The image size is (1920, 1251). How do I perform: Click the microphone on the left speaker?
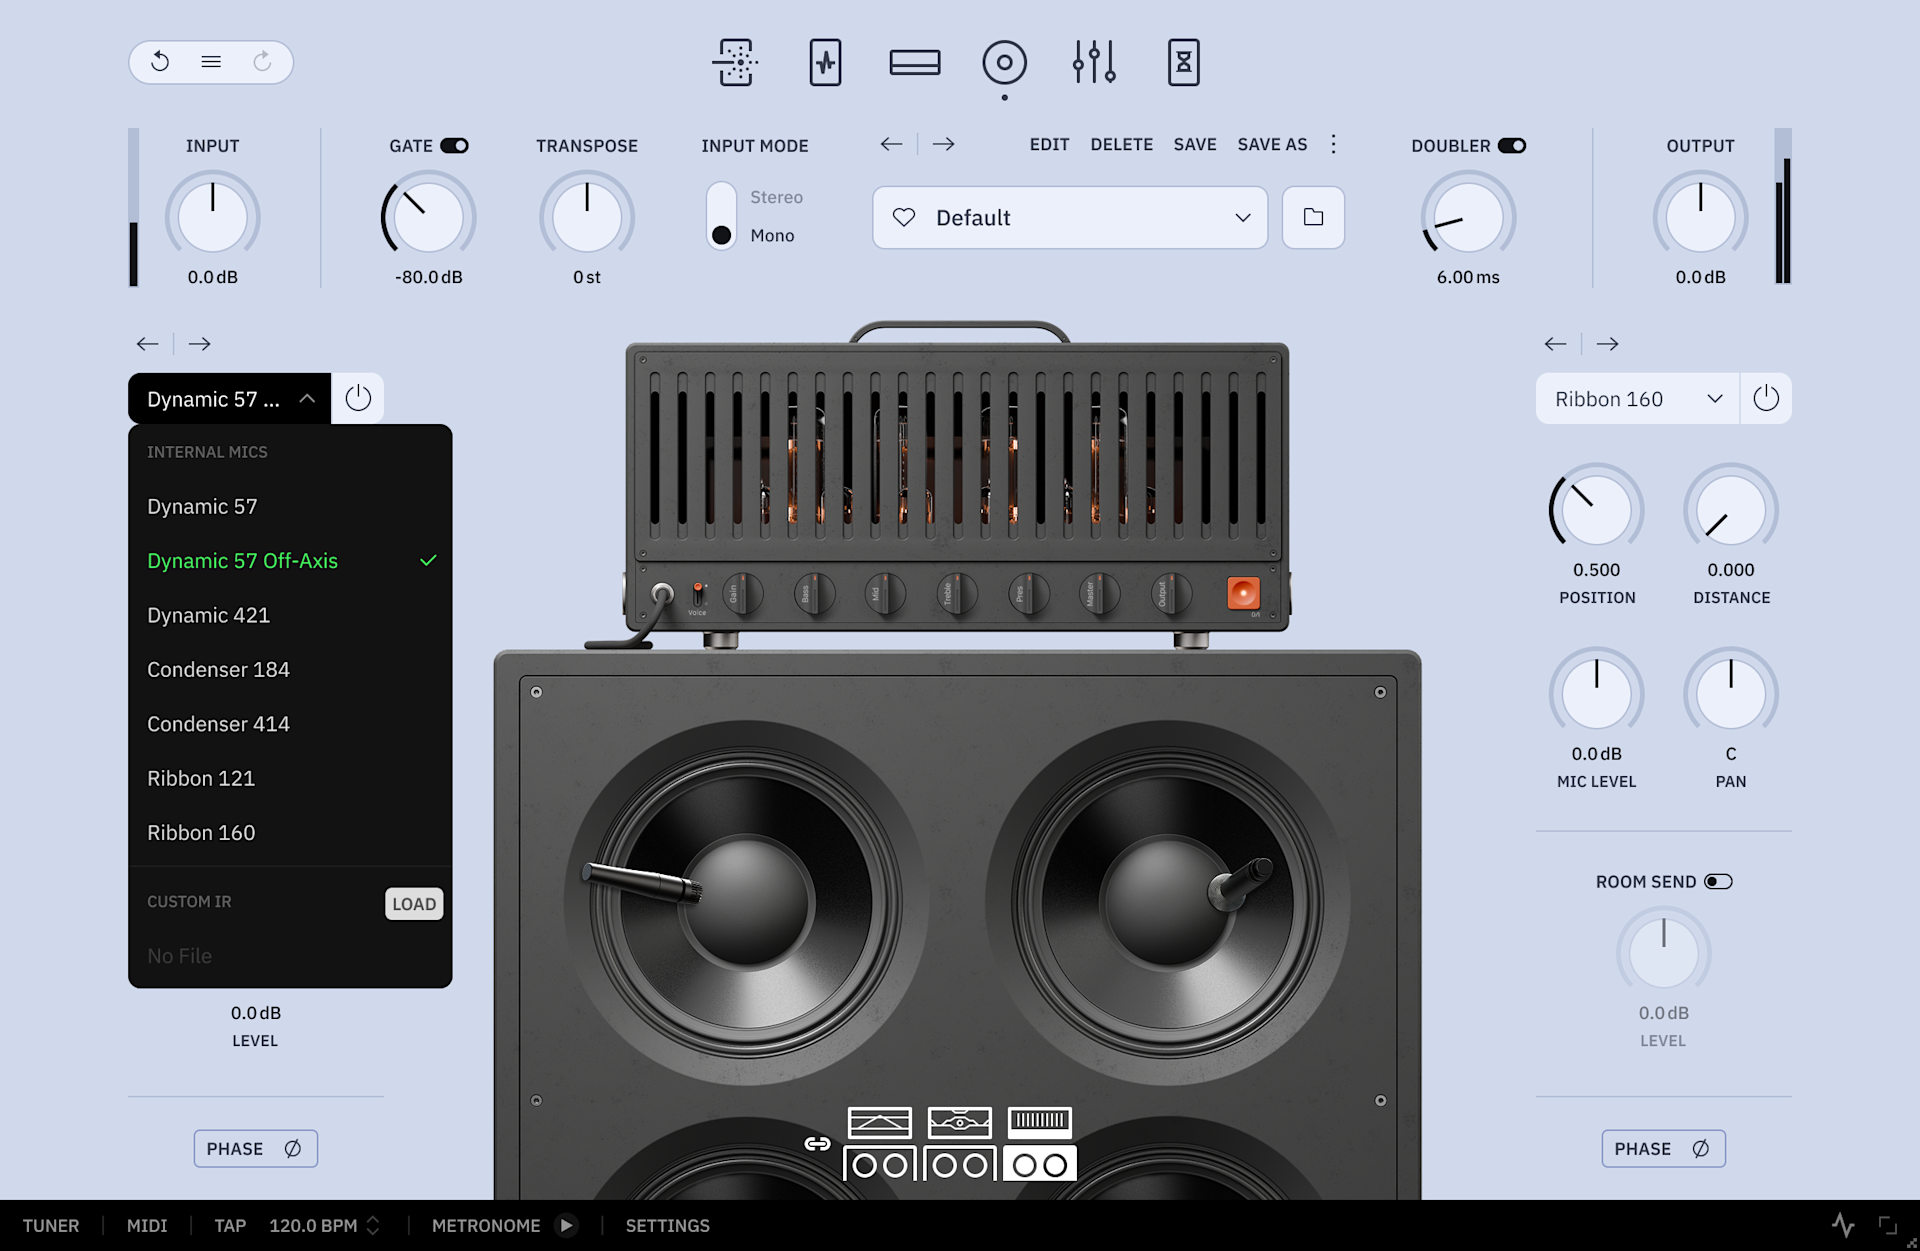click(x=642, y=883)
